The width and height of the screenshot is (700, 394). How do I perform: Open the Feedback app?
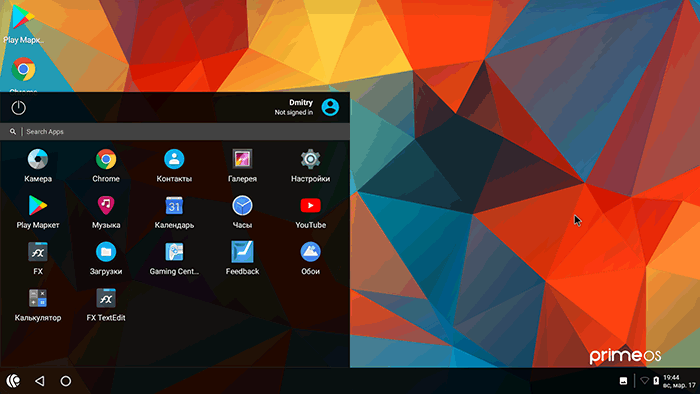242,258
